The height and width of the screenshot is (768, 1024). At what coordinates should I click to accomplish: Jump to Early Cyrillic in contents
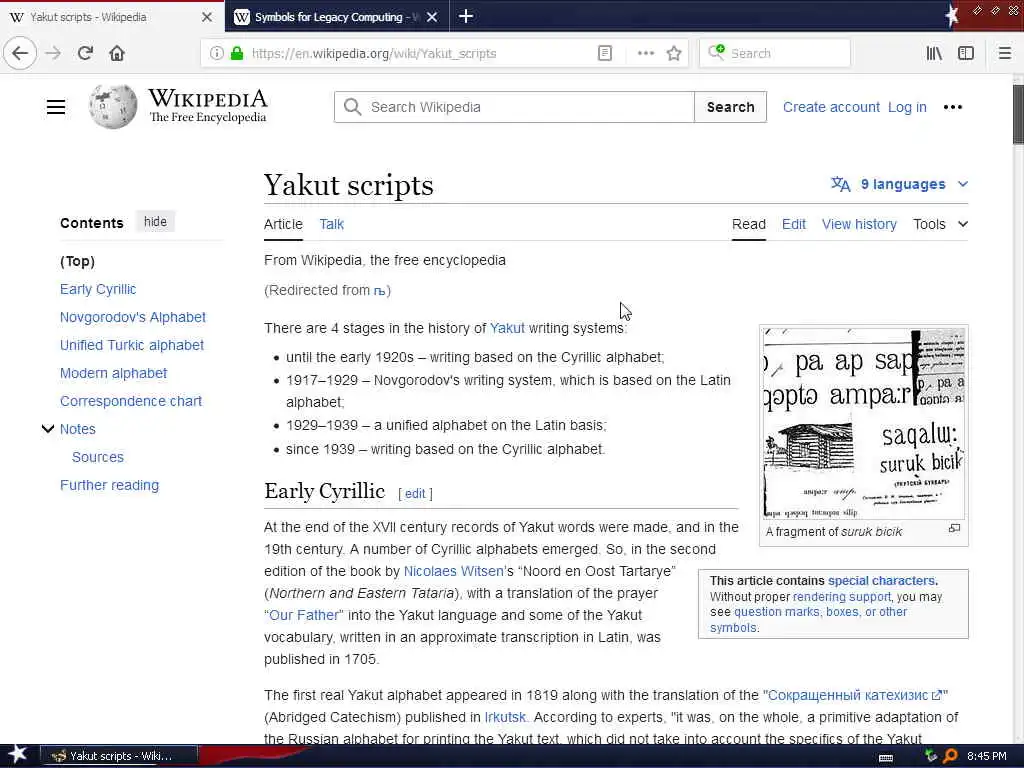click(x=98, y=289)
